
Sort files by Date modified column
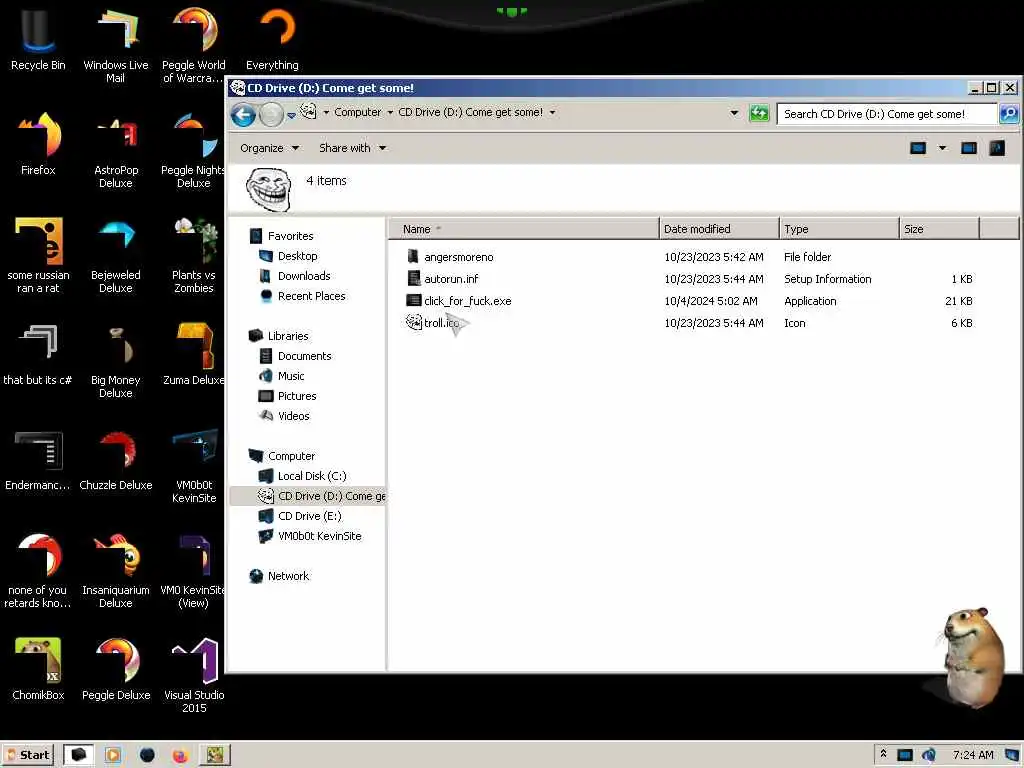coord(719,229)
